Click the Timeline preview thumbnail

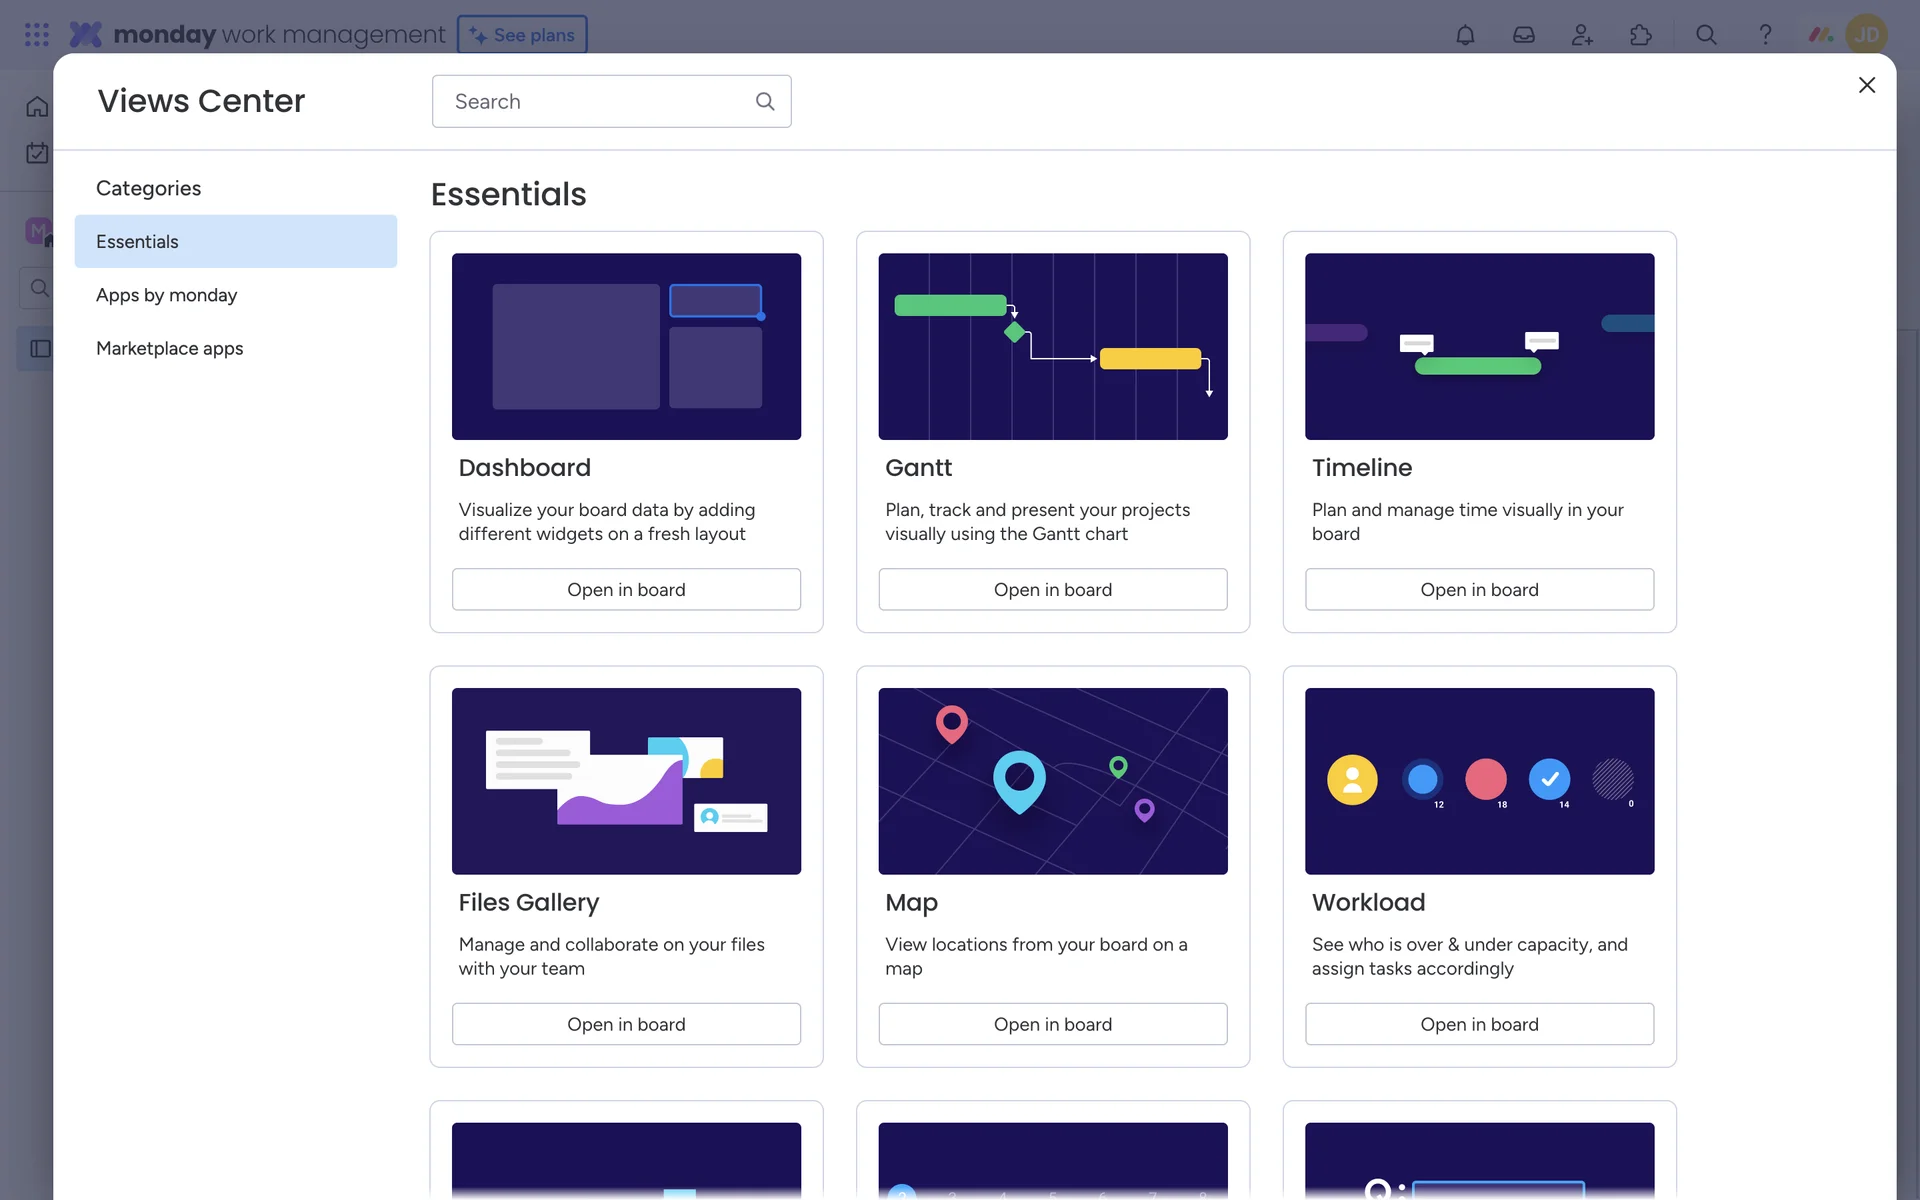[x=1479, y=346]
